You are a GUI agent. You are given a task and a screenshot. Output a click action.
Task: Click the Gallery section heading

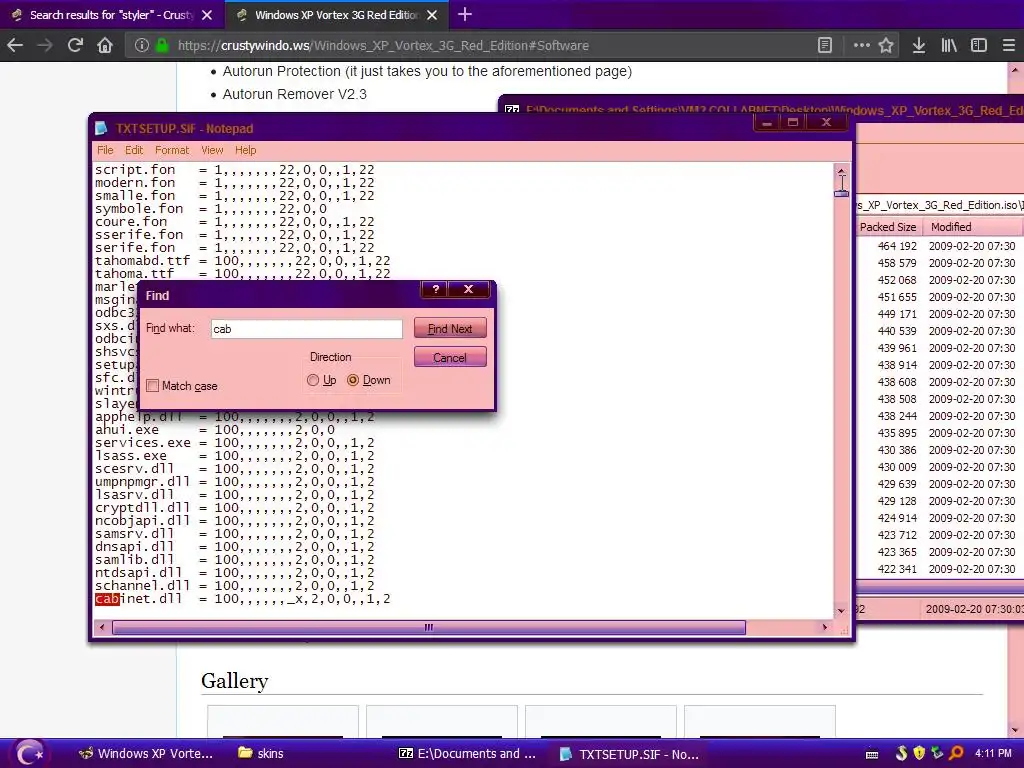[234, 681]
